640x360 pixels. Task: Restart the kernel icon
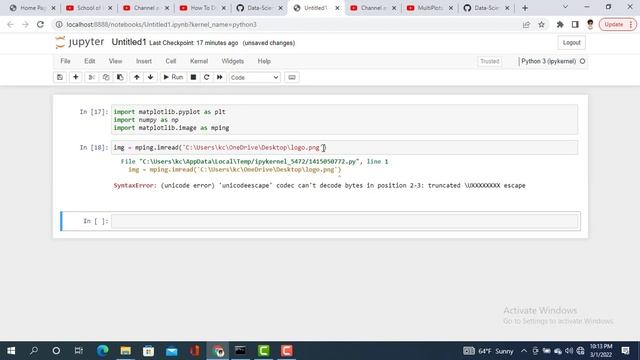click(x=207, y=77)
